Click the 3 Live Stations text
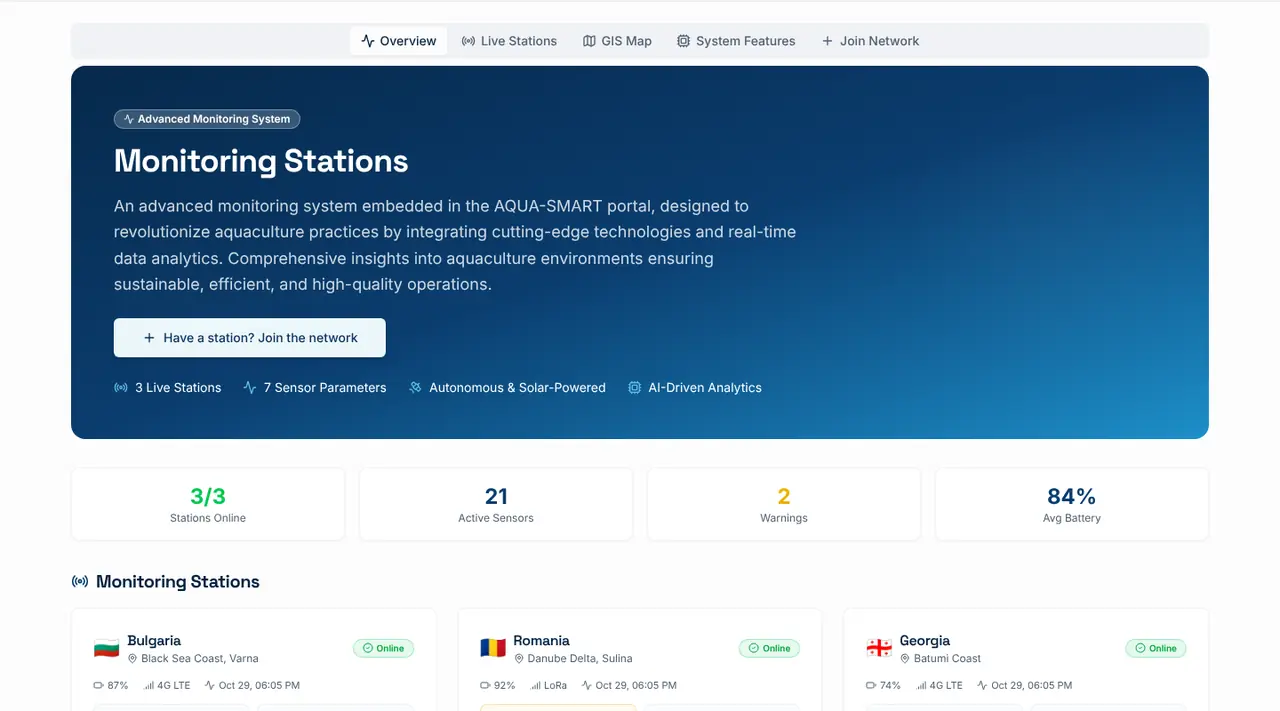The image size is (1280, 711). point(178,388)
